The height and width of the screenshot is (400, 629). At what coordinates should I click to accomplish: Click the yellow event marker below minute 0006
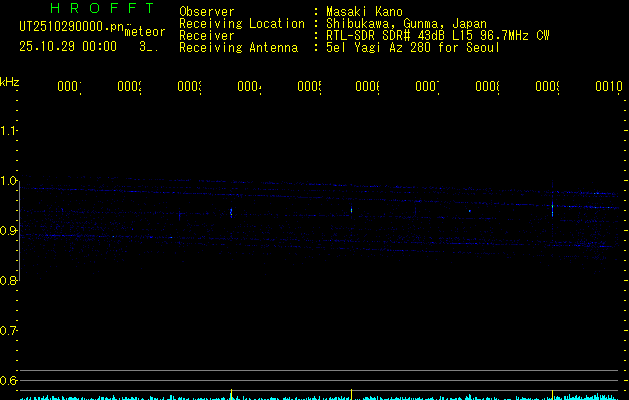tap(351, 394)
